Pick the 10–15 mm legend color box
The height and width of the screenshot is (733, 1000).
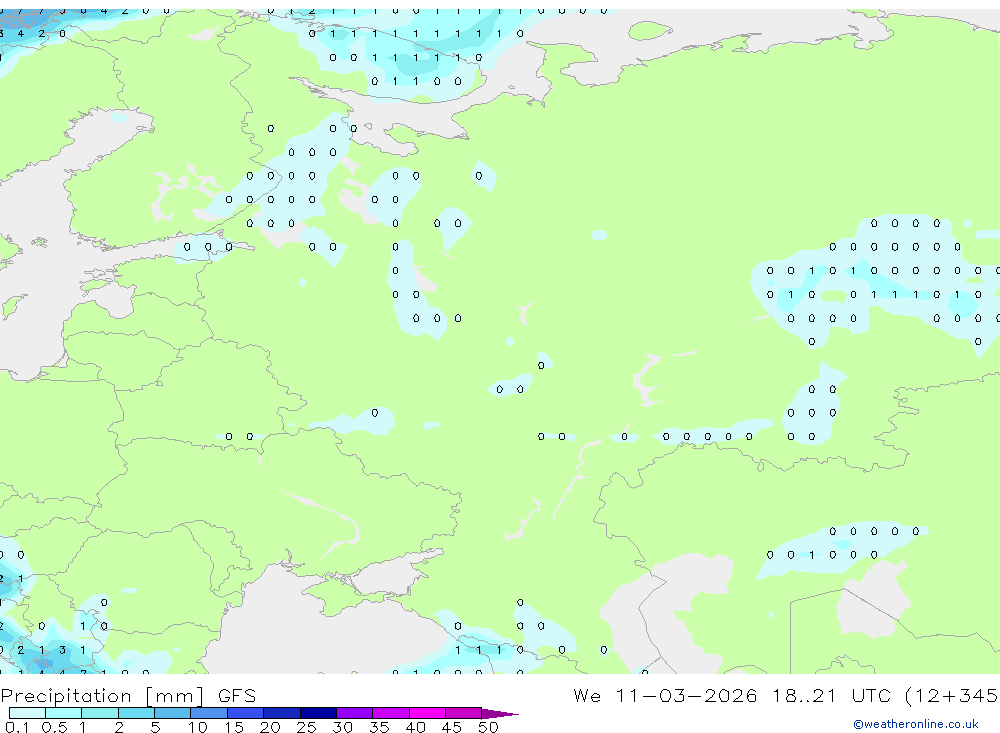click(x=209, y=713)
